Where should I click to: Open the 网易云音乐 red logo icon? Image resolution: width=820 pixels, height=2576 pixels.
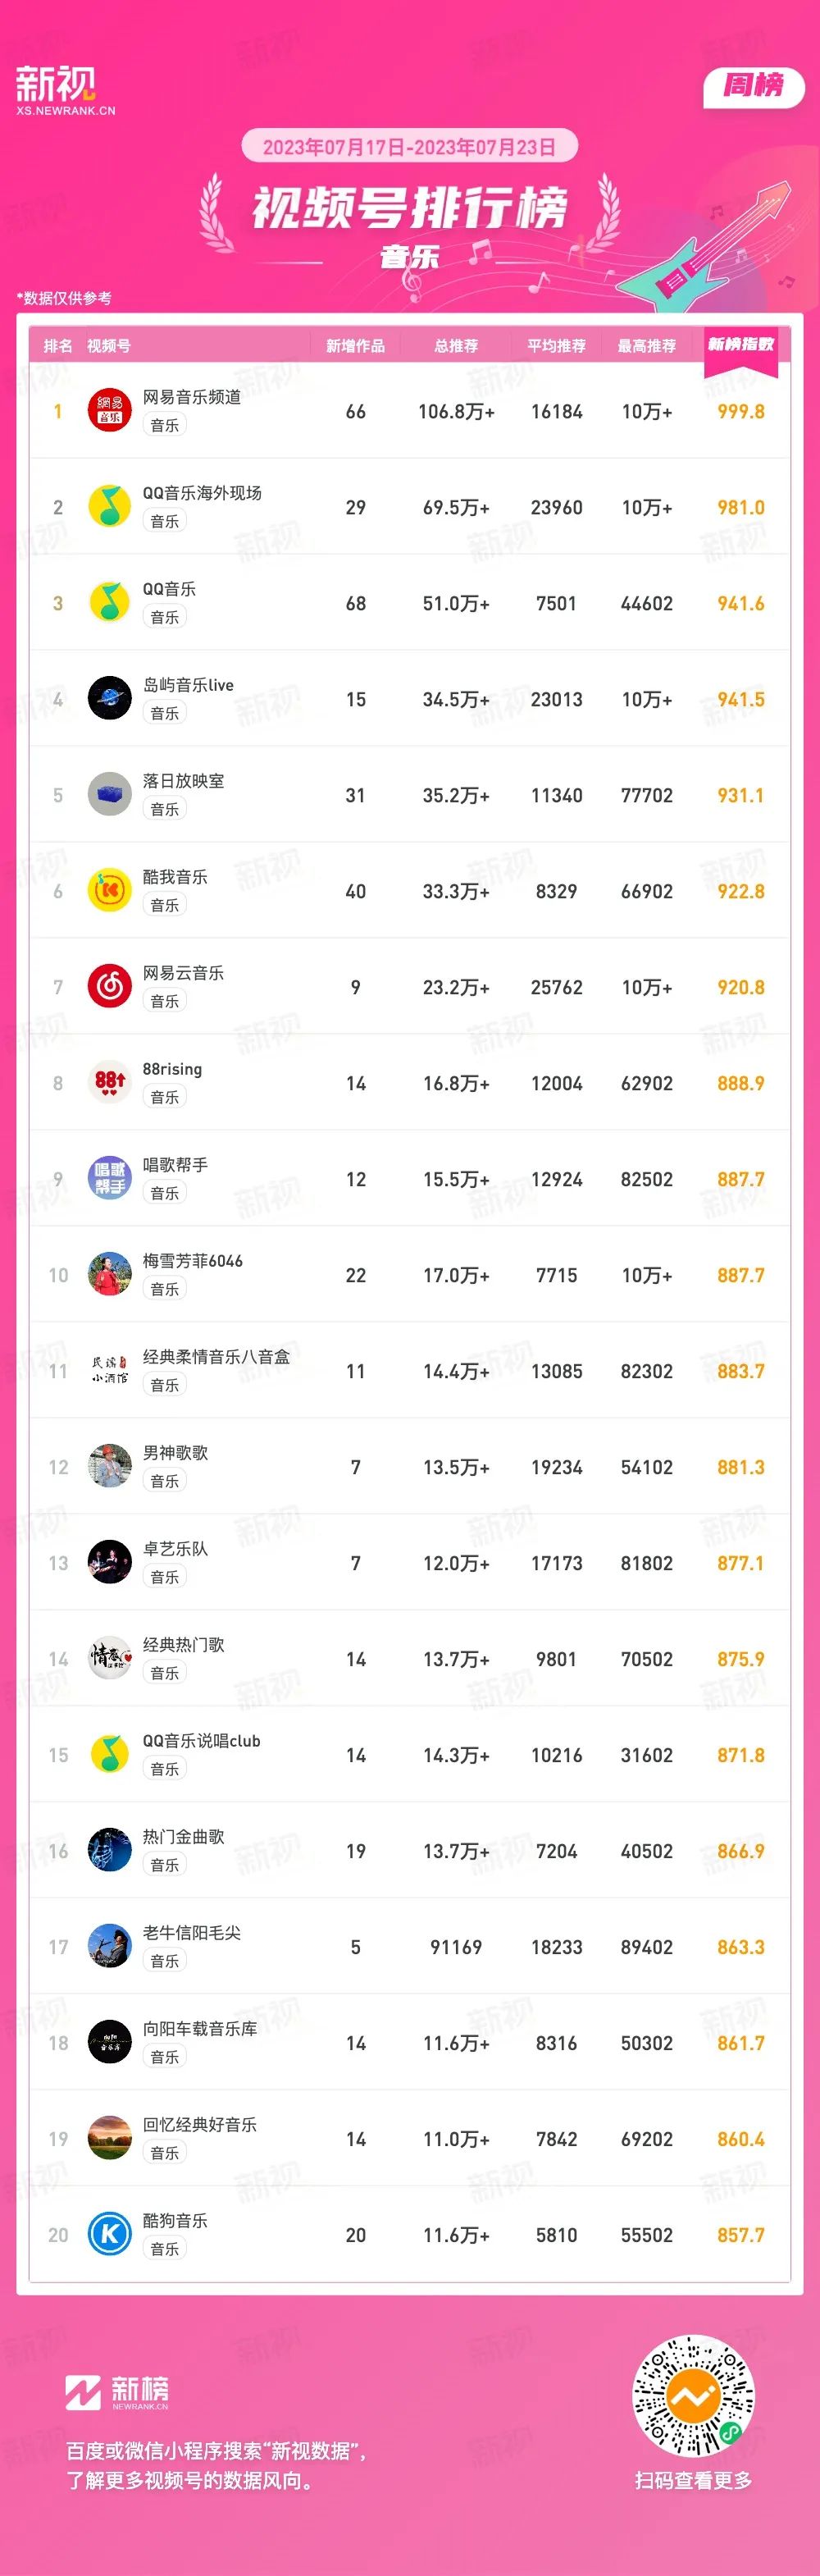[110, 987]
